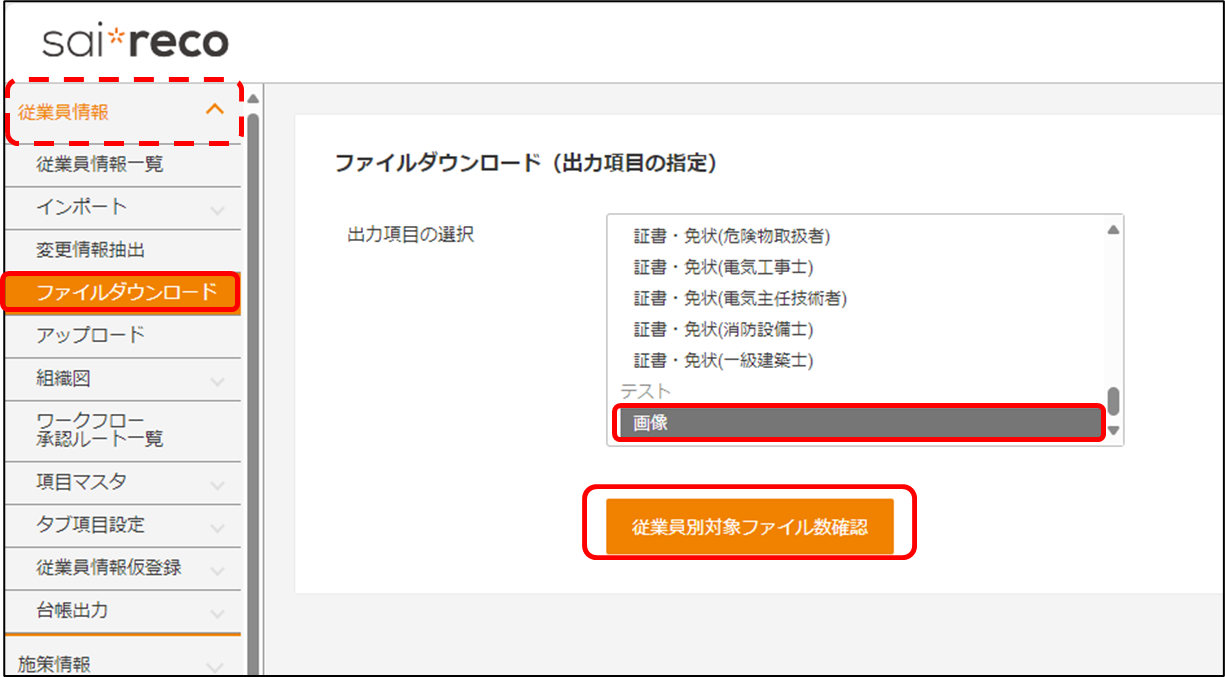Open ワークフロー承認ルート一覧 in the sidebar

pos(100,429)
